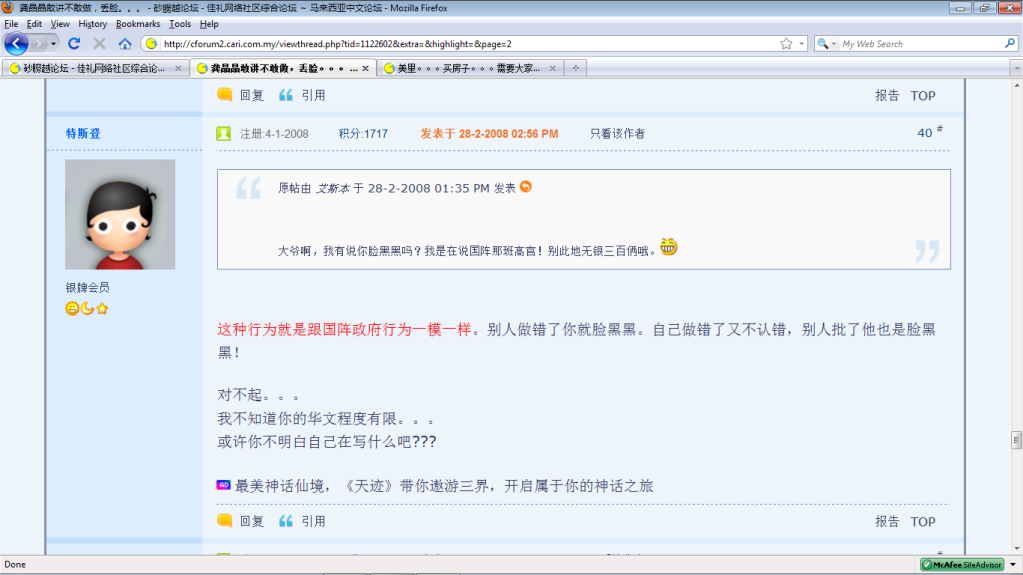Click the Stop loading X icon
This screenshot has width=1023, height=575.
pyautogui.click(x=99, y=44)
